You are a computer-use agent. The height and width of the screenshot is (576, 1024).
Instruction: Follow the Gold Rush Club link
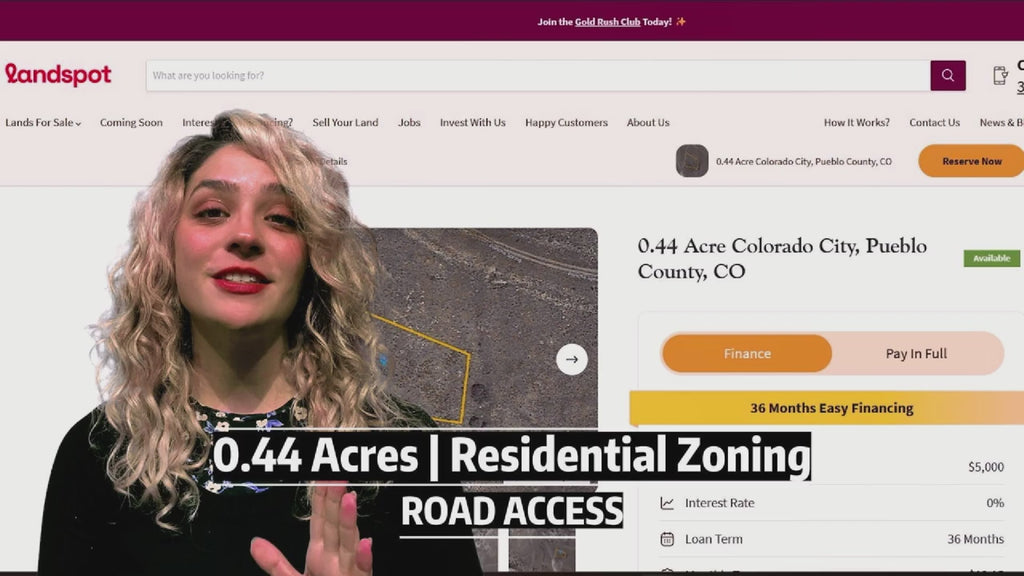point(607,22)
